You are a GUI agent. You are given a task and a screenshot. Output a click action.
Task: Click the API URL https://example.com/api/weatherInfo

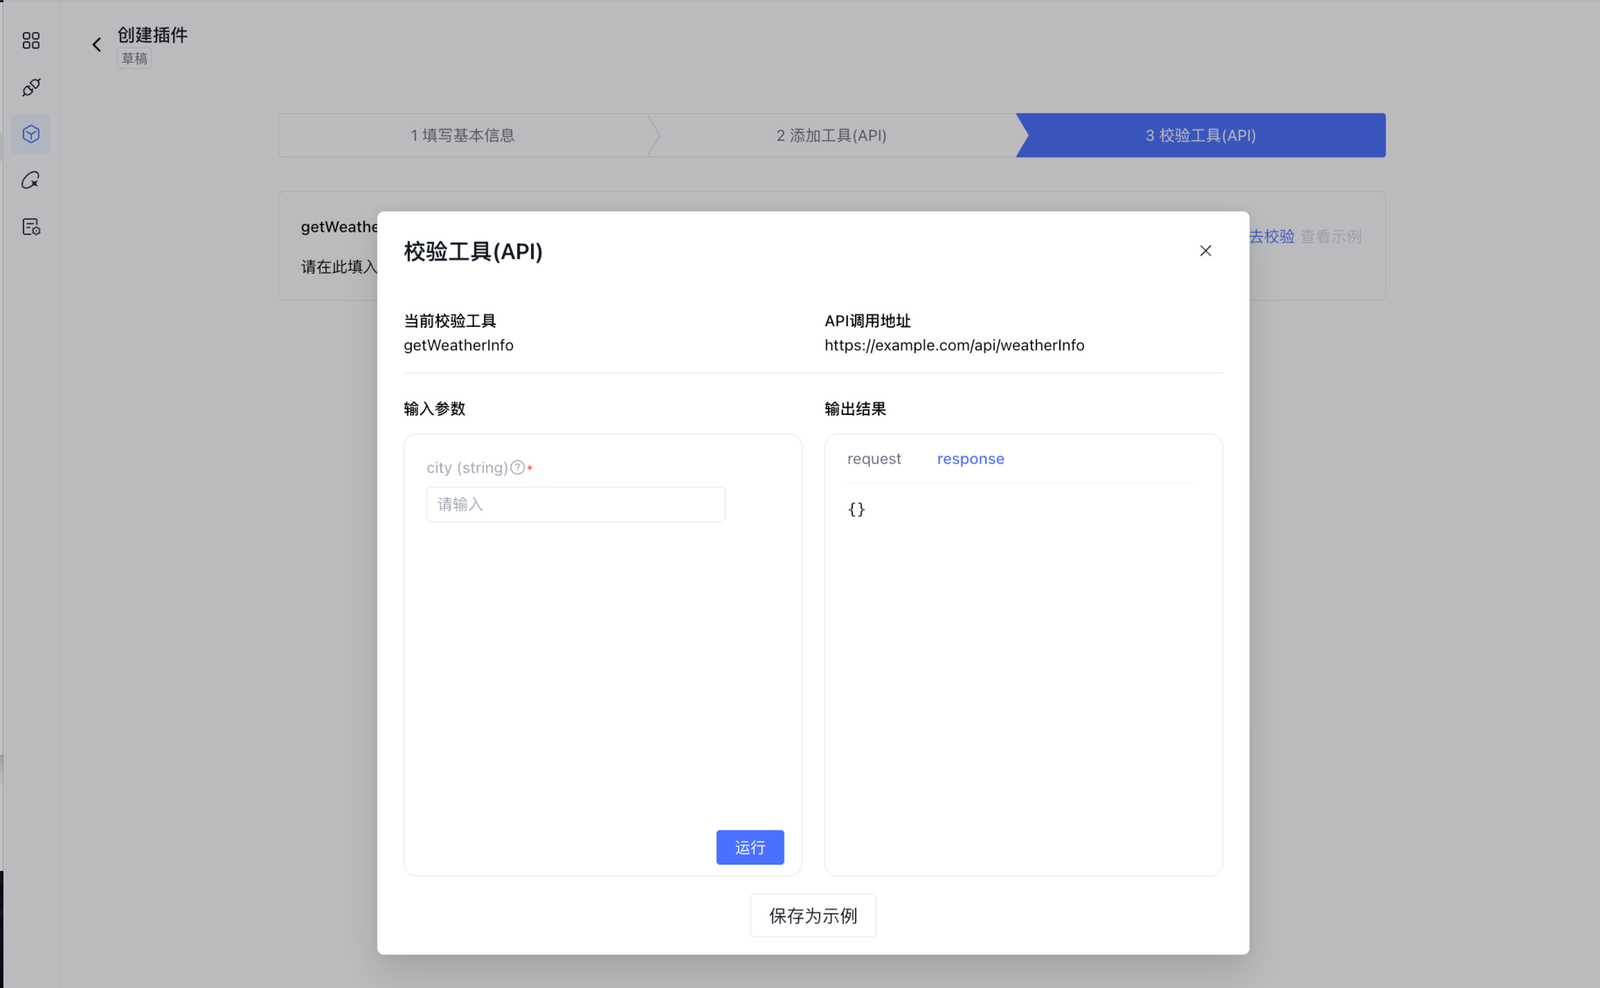pos(954,345)
